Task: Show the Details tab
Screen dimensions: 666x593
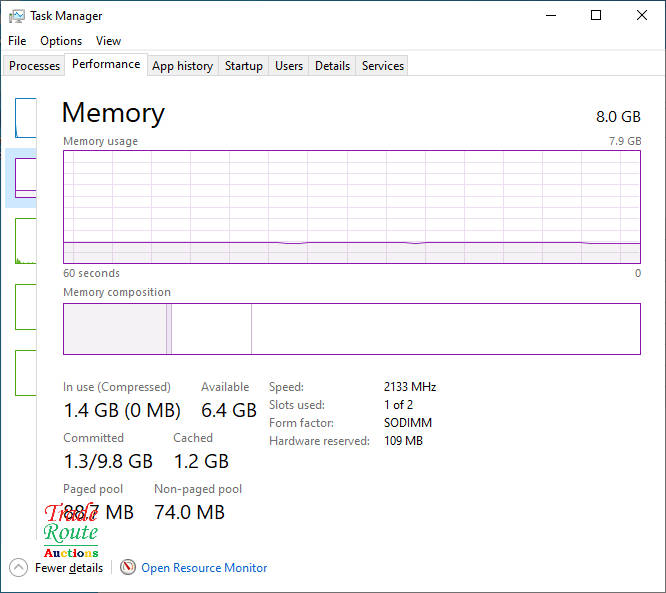Action: (332, 66)
